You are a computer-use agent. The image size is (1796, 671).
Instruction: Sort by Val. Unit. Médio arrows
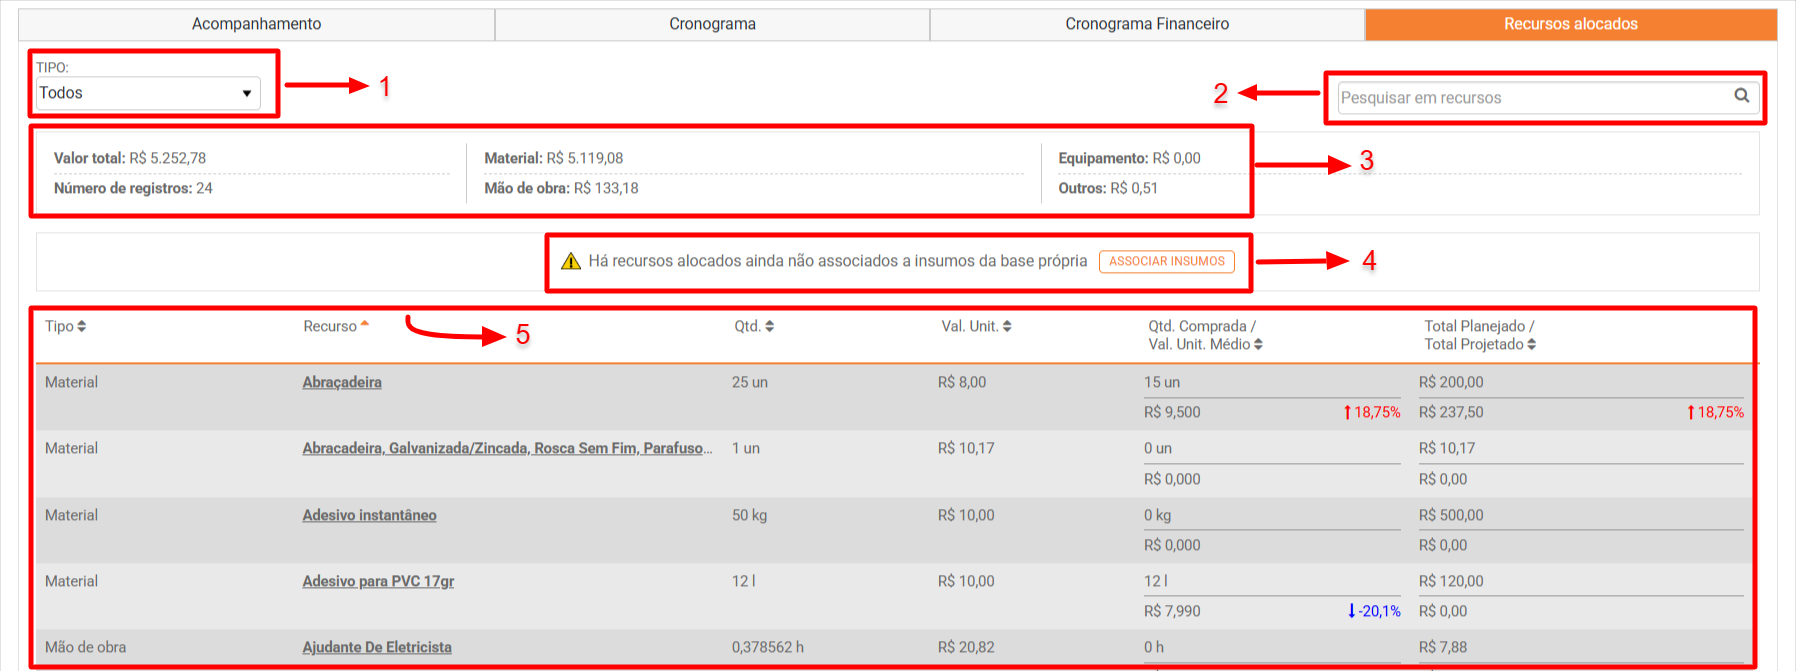click(x=1258, y=345)
